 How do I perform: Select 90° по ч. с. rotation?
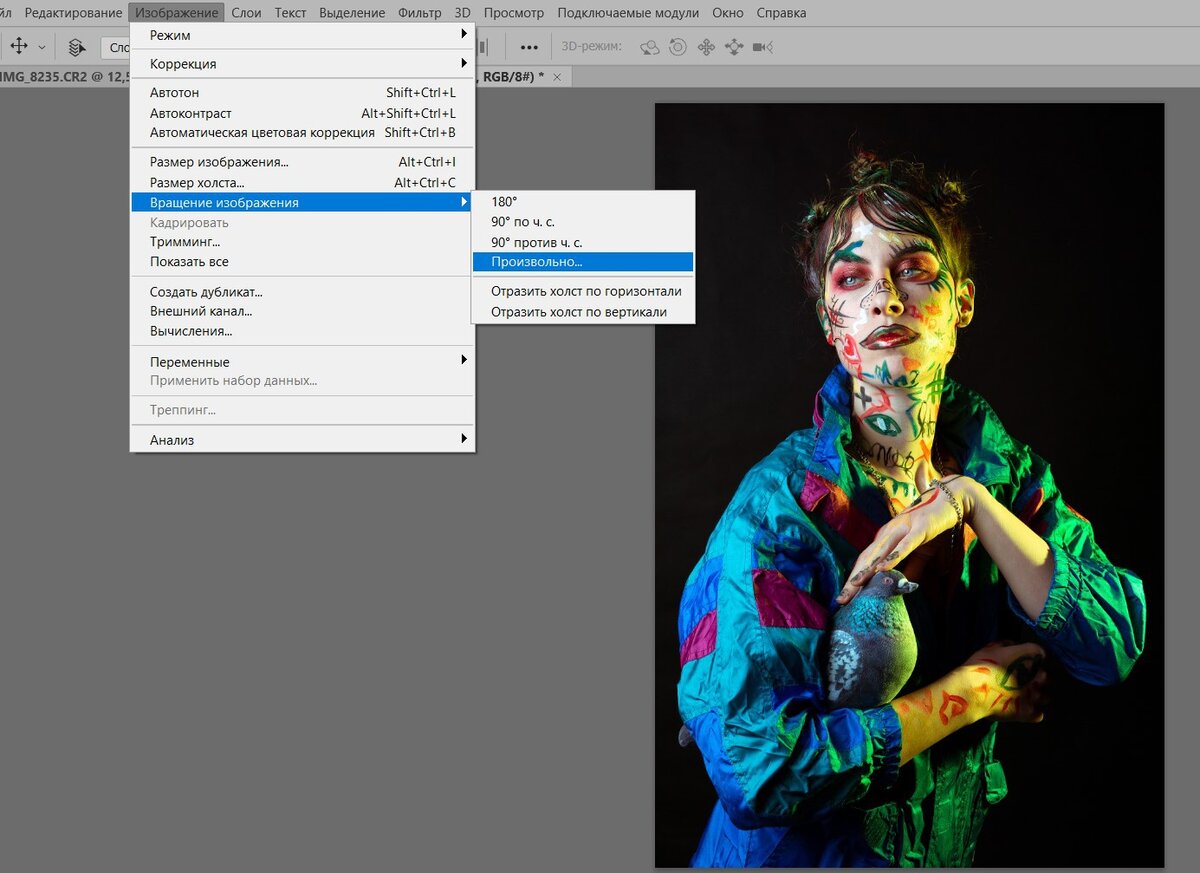click(583, 222)
